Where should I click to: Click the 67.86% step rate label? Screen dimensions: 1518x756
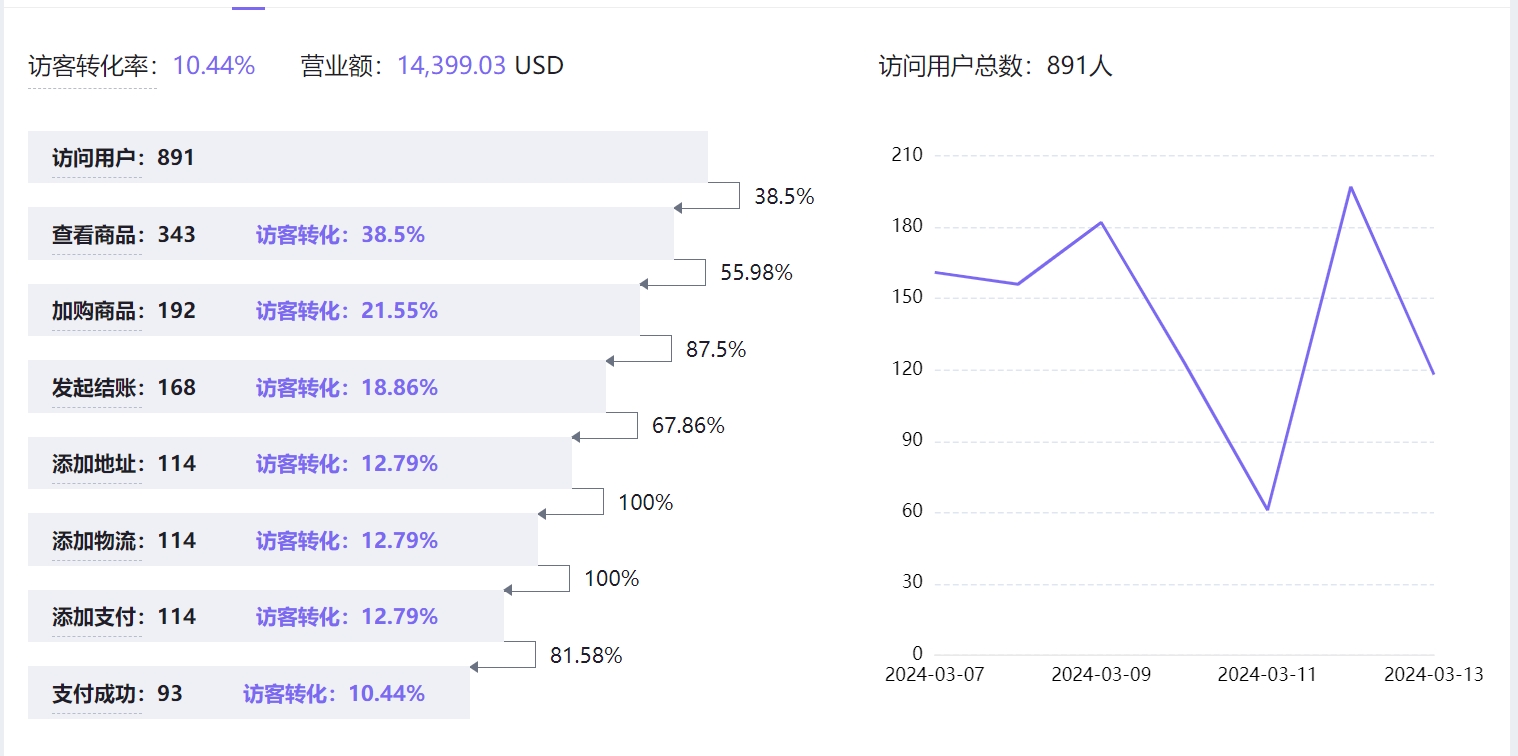(x=688, y=426)
